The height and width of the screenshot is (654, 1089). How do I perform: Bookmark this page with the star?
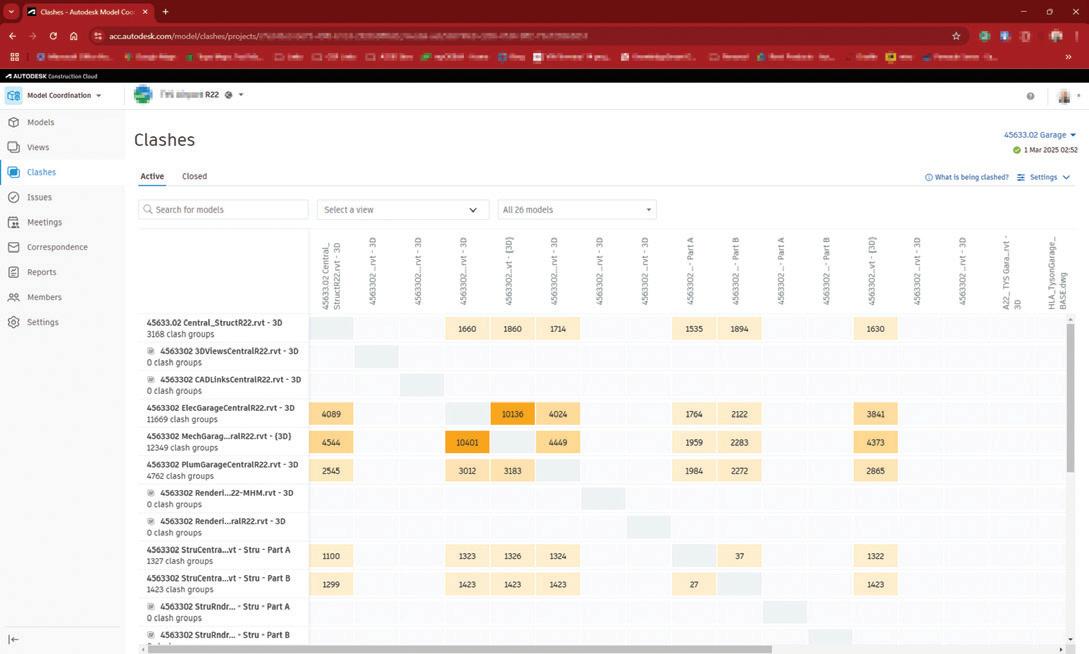tap(956, 35)
